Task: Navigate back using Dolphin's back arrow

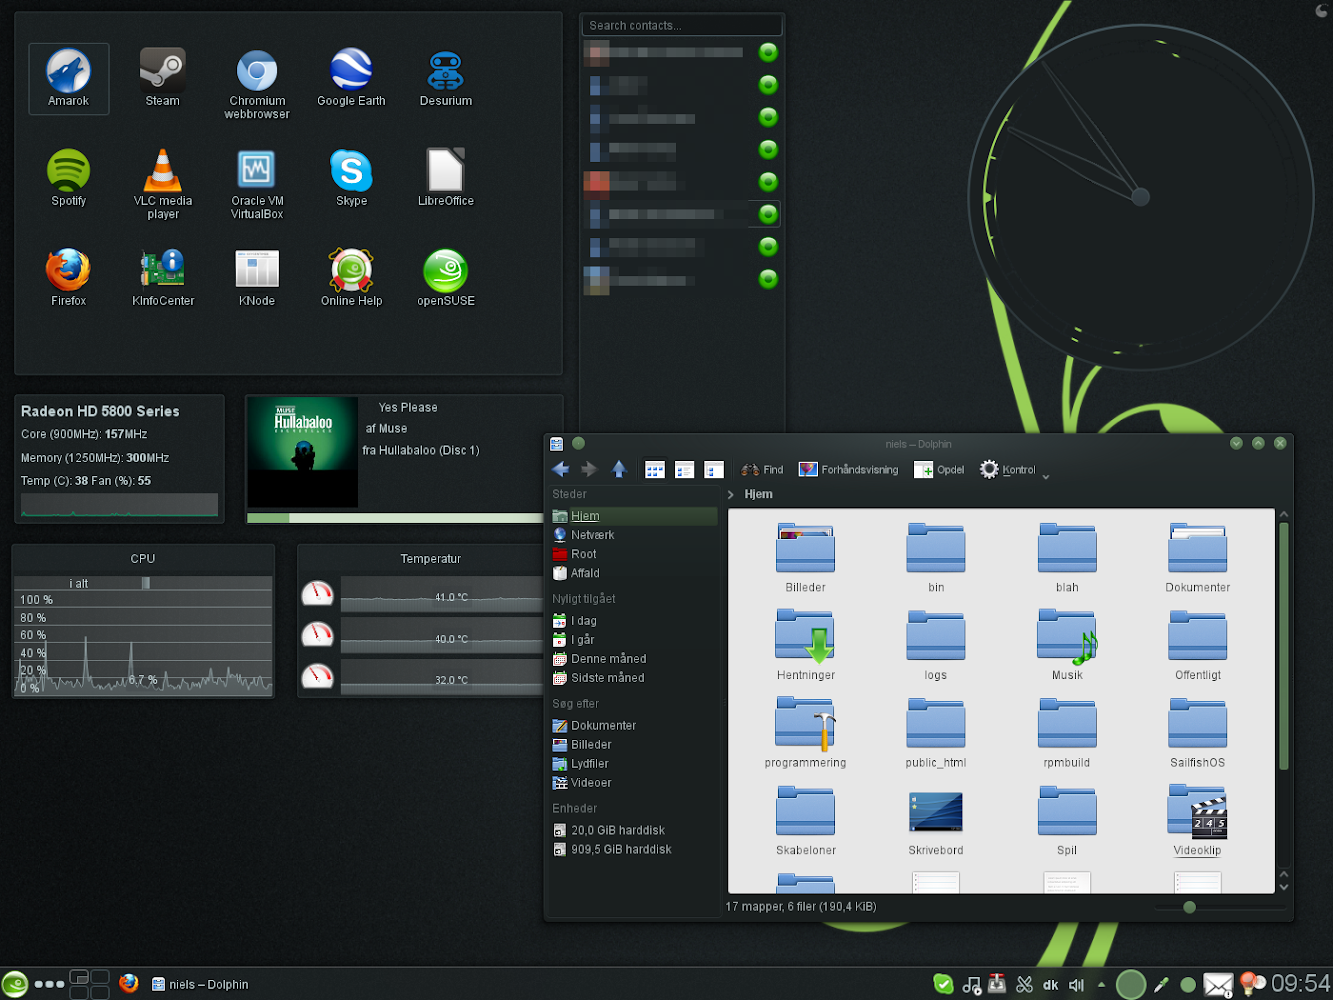Action: click(x=560, y=470)
